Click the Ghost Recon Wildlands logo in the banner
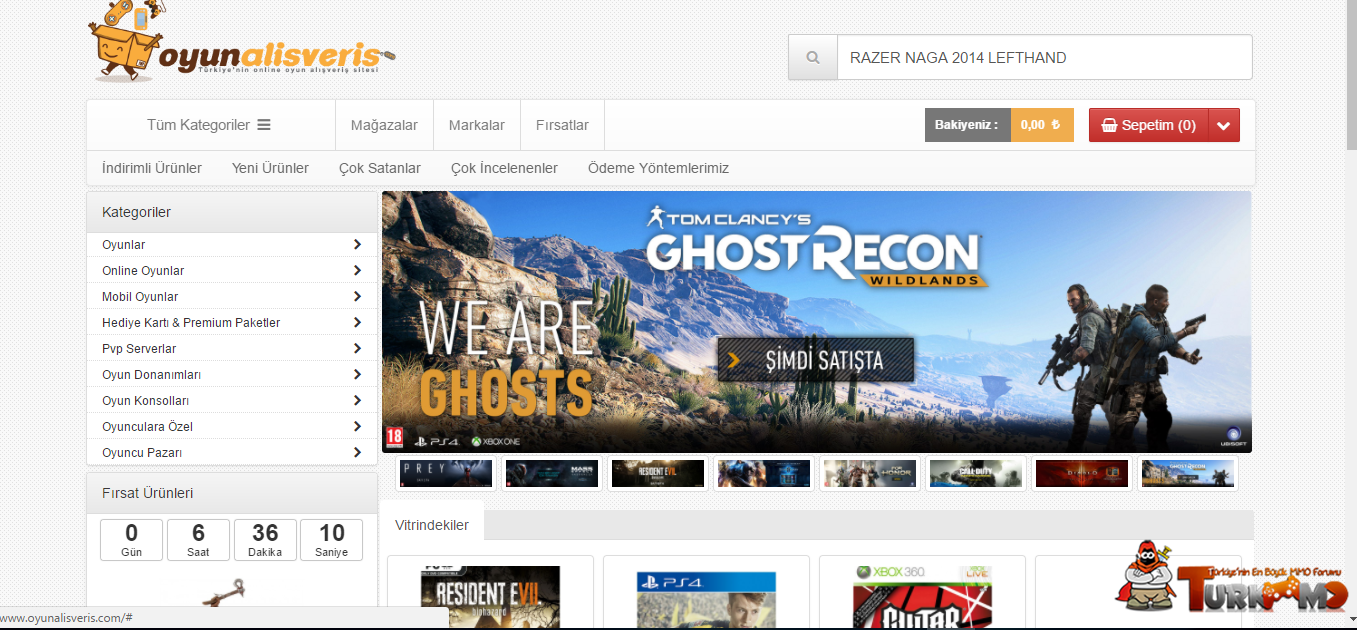Viewport: 1357px width, 630px height. 817,248
